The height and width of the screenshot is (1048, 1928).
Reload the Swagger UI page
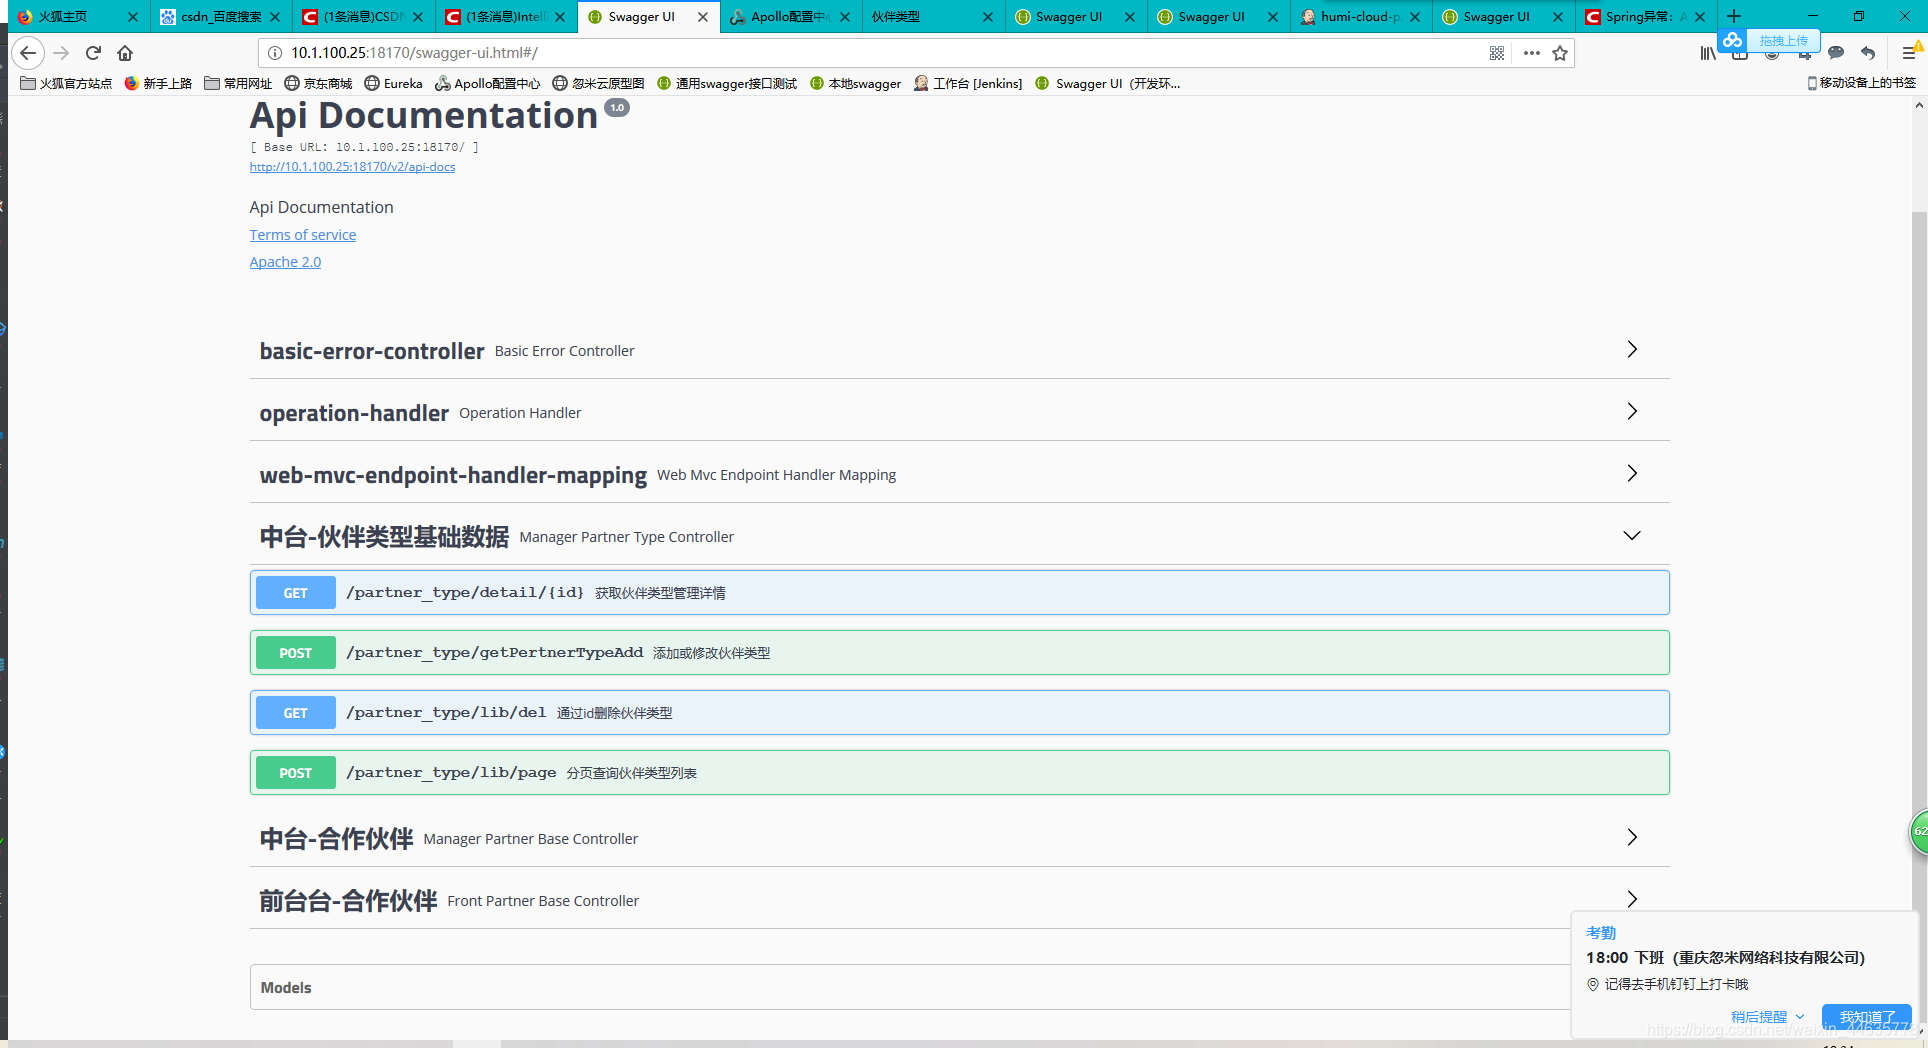[x=93, y=53]
